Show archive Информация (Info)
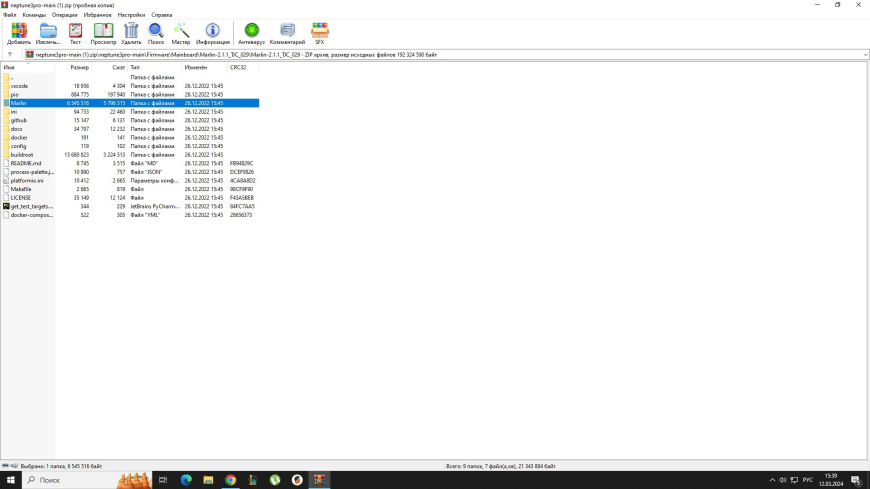 (213, 34)
